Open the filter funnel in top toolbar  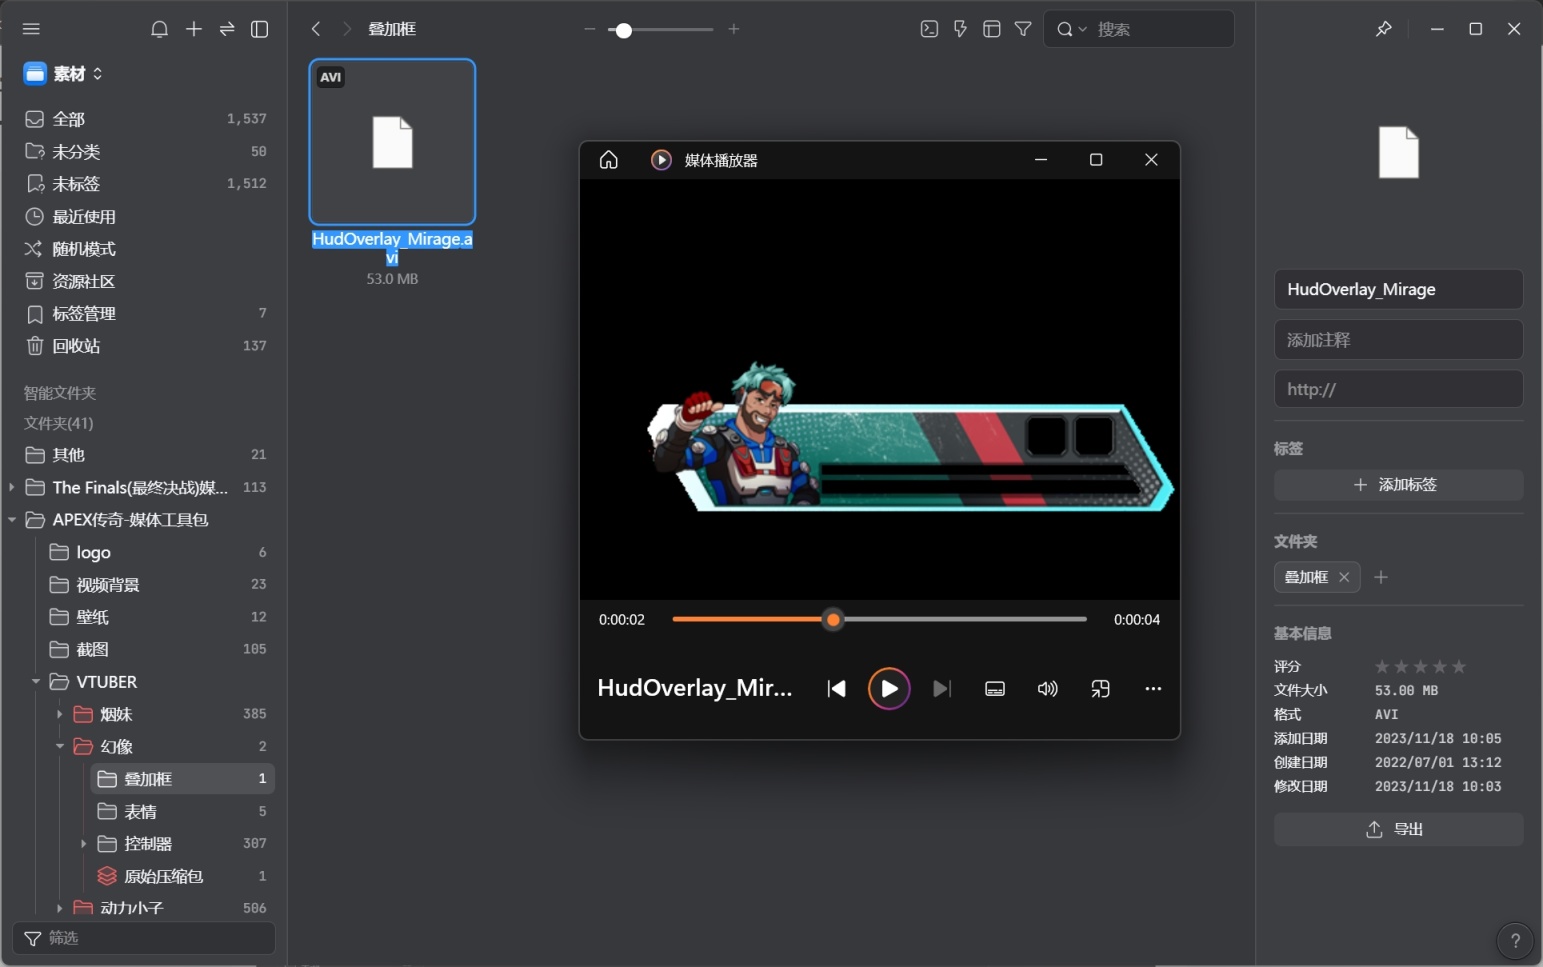point(1023,29)
